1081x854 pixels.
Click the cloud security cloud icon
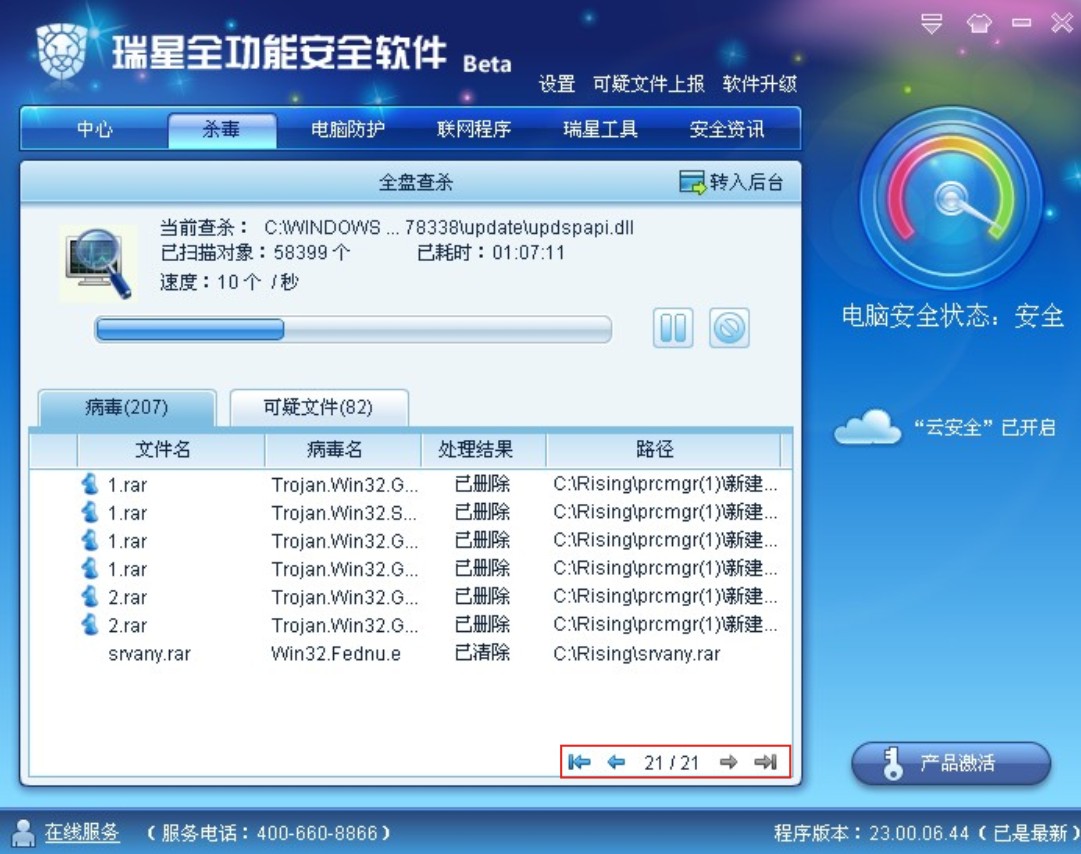[867, 427]
